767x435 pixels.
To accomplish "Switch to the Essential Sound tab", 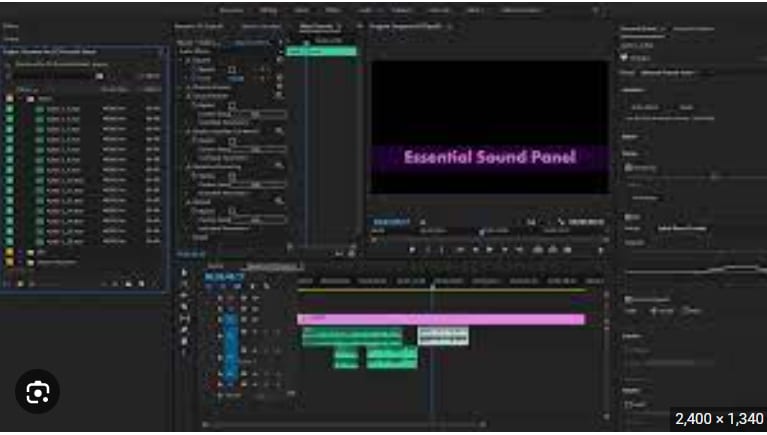I will coord(640,29).
